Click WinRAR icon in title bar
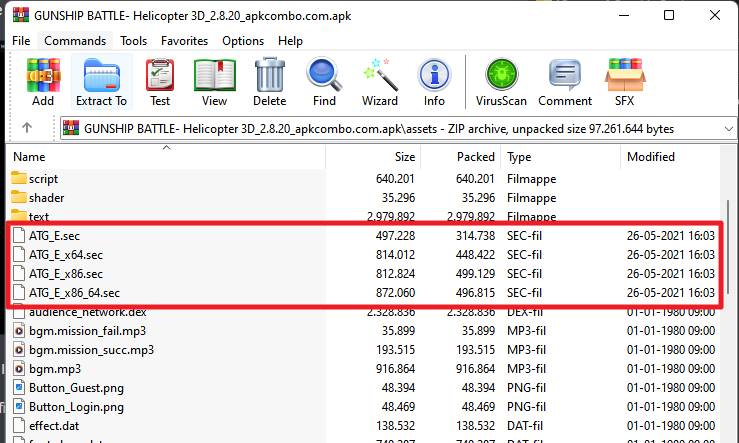739x443 pixels. coord(21,15)
